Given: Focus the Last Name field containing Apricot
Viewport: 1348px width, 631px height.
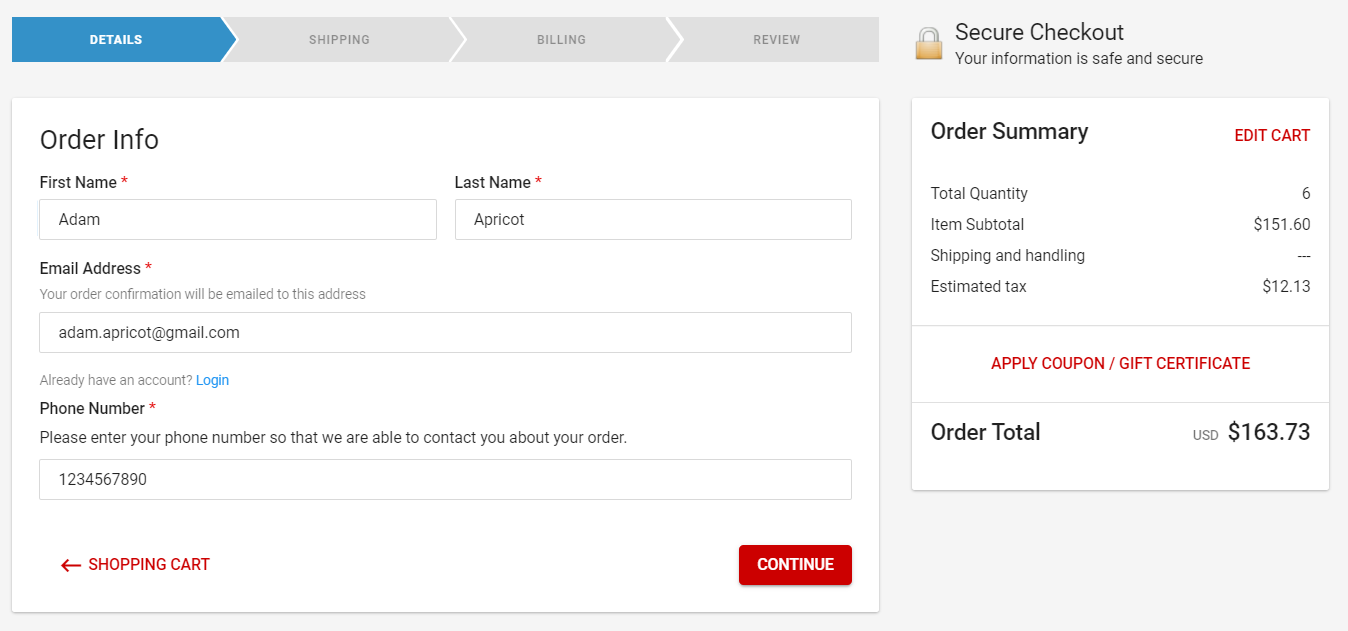Looking at the screenshot, I should coord(653,220).
